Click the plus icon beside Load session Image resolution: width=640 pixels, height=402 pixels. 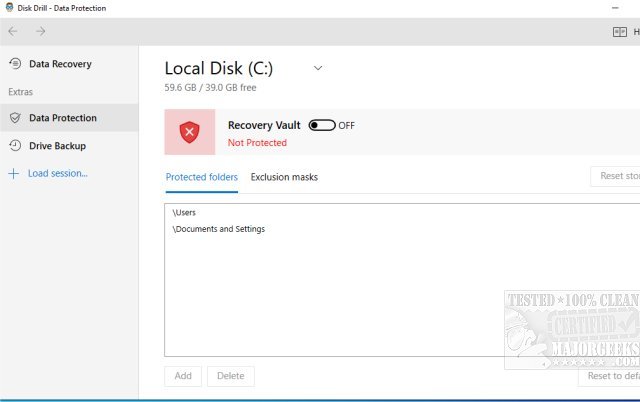tap(13, 173)
